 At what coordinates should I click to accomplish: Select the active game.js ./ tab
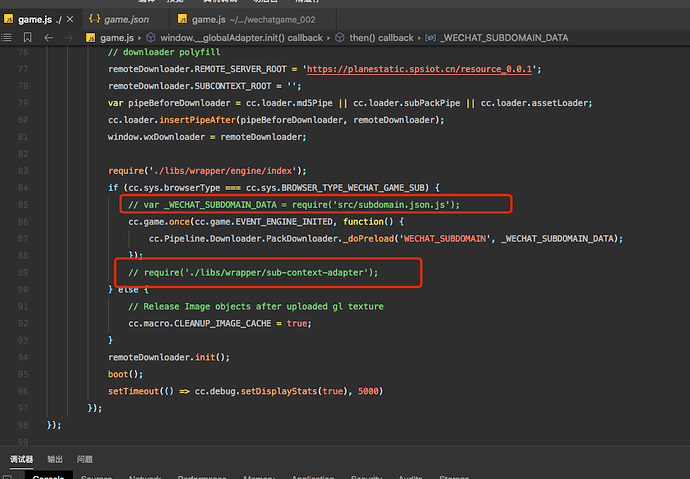click(40, 19)
